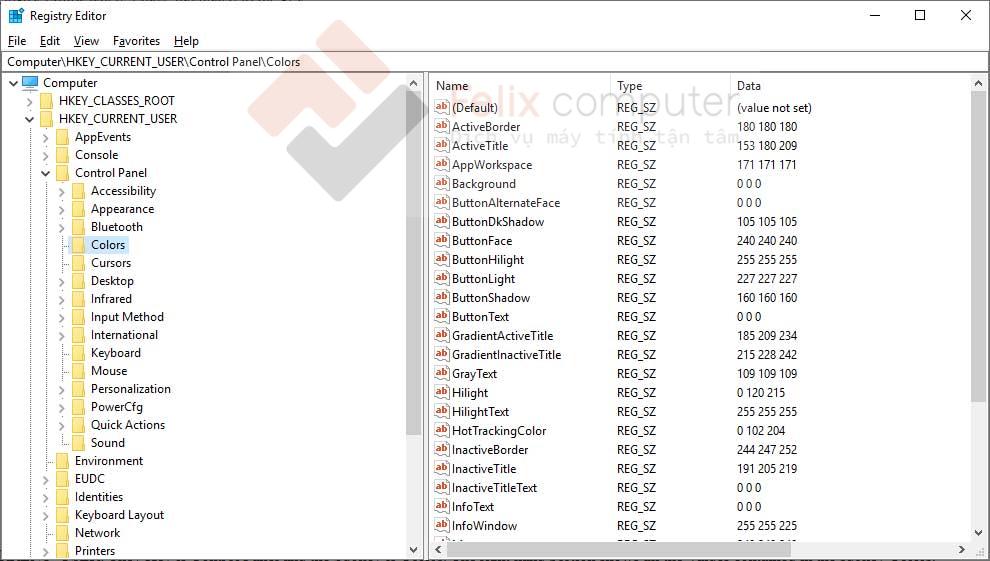
Task: Open the Favorites menu
Action: [x=136, y=41]
